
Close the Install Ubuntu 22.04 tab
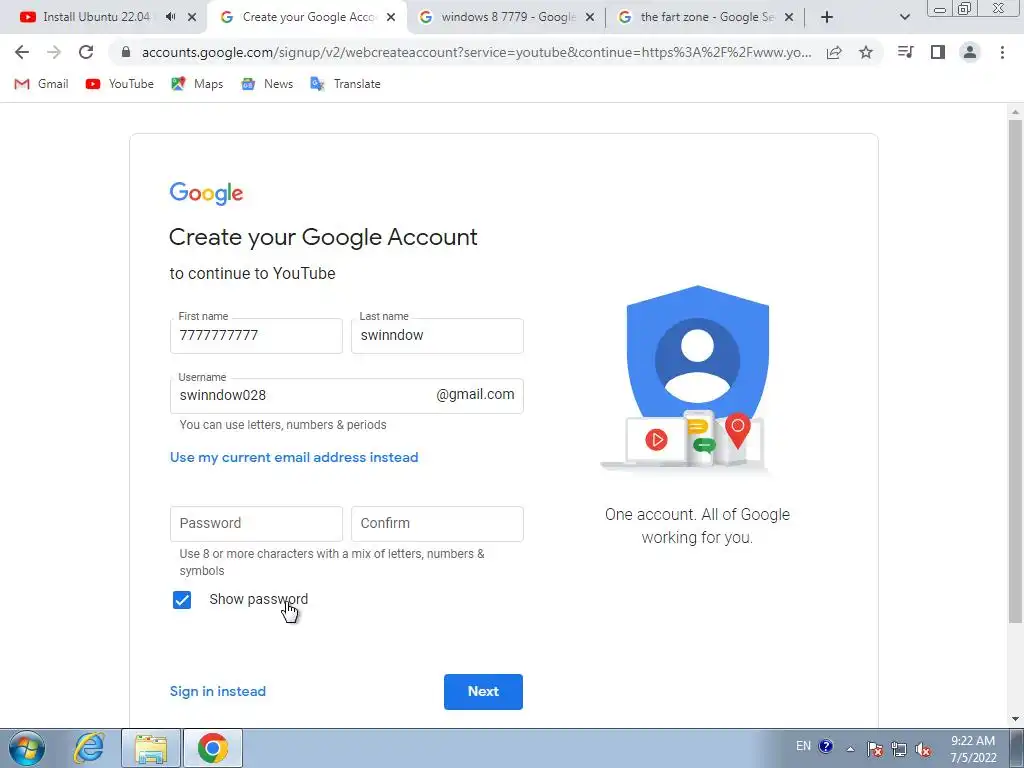point(192,18)
